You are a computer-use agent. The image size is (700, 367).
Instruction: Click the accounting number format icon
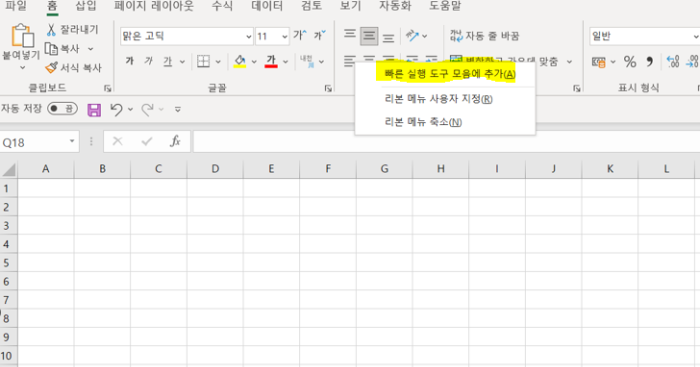click(598, 62)
